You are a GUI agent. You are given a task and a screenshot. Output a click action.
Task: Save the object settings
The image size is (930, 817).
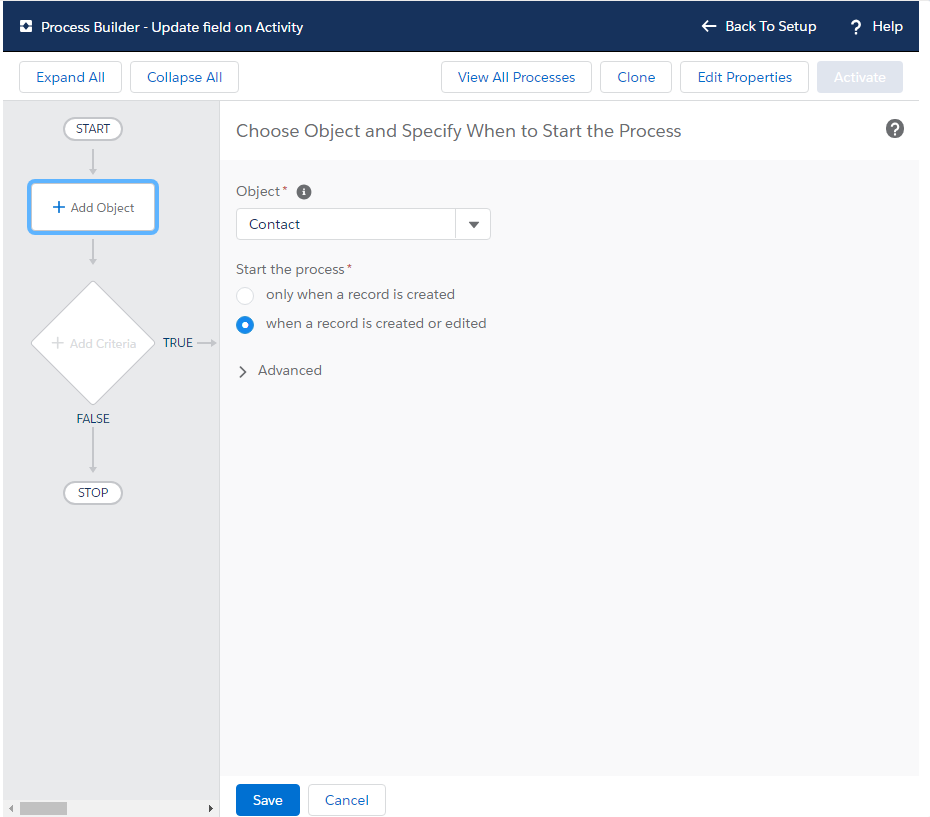point(267,800)
